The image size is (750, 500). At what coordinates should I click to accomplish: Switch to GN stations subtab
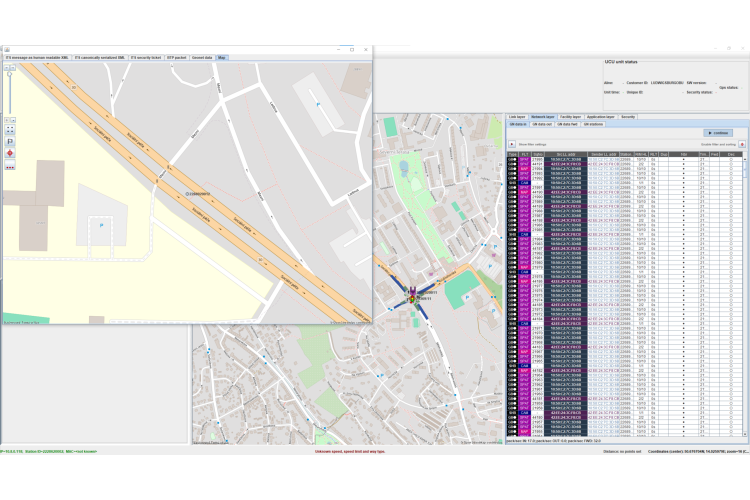coord(592,124)
